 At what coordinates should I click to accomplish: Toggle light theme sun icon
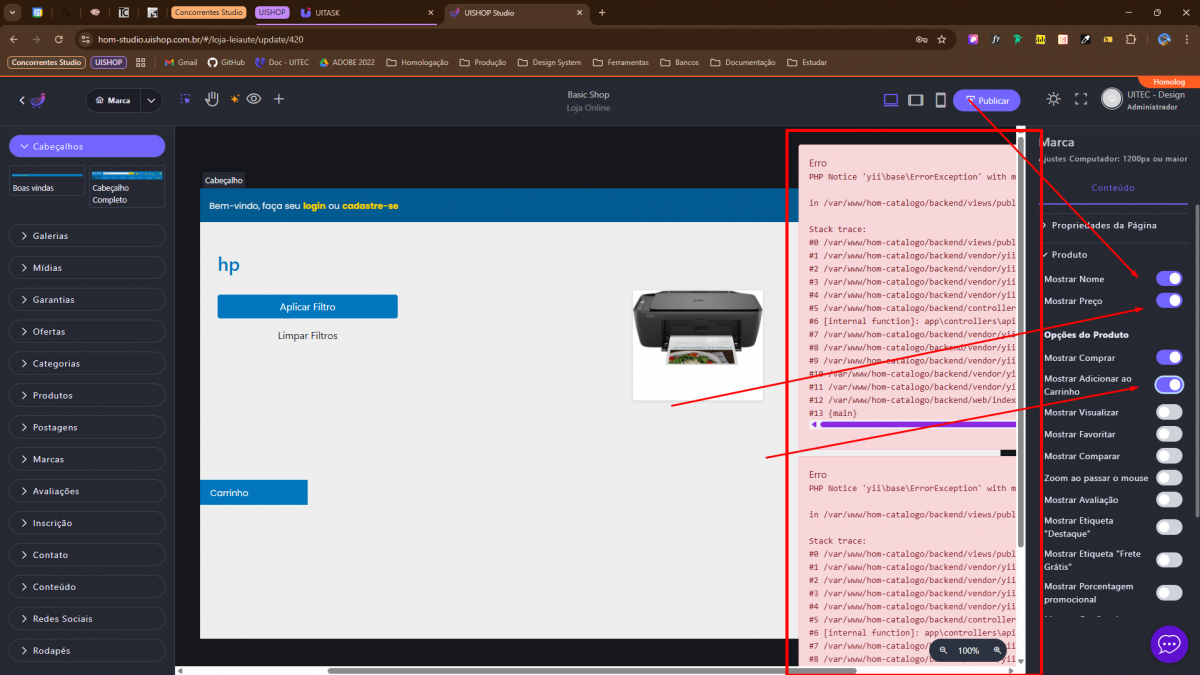pyautogui.click(x=1053, y=99)
